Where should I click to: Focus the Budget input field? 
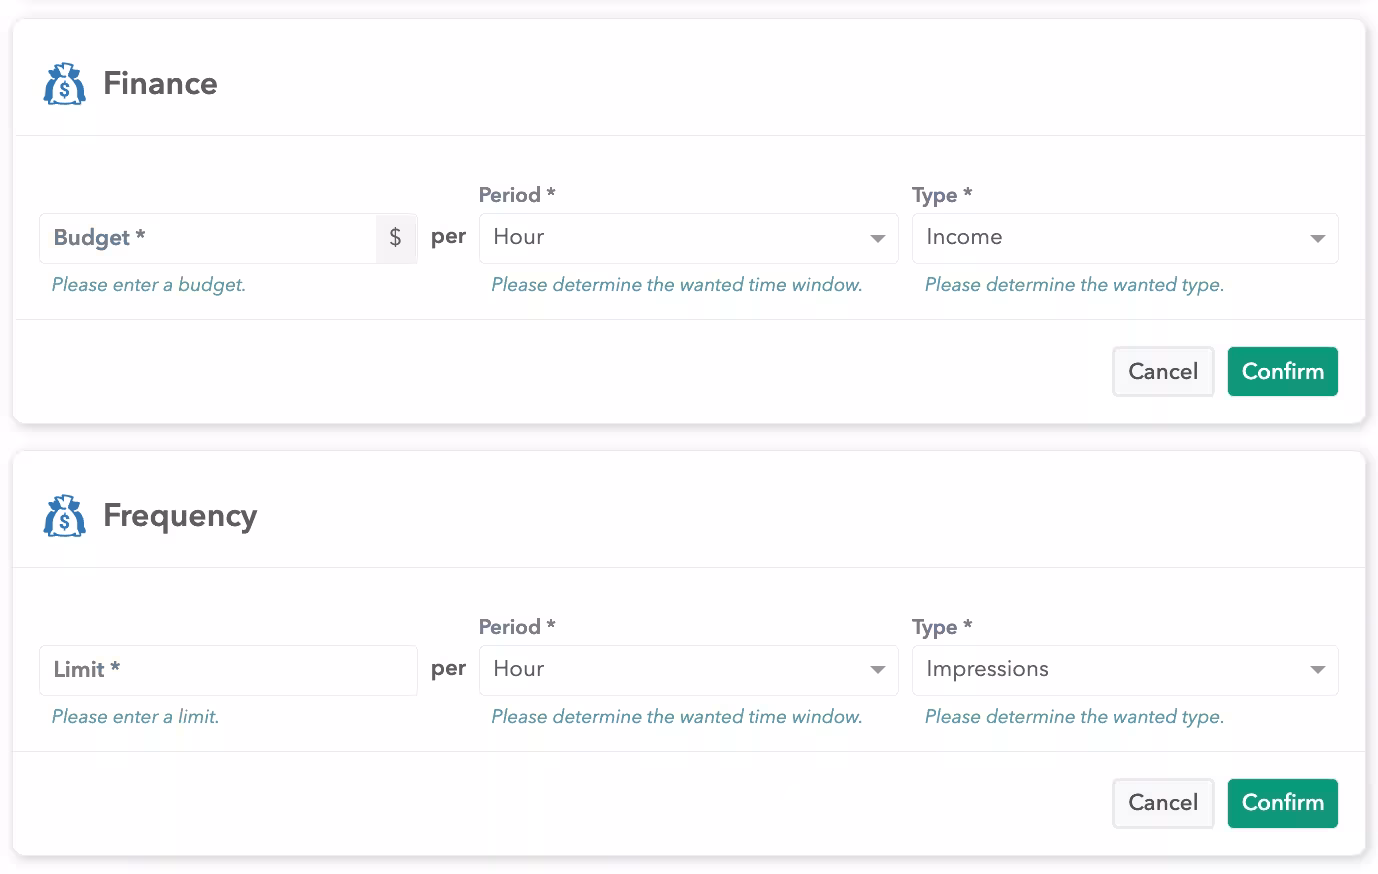coord(208,238)
